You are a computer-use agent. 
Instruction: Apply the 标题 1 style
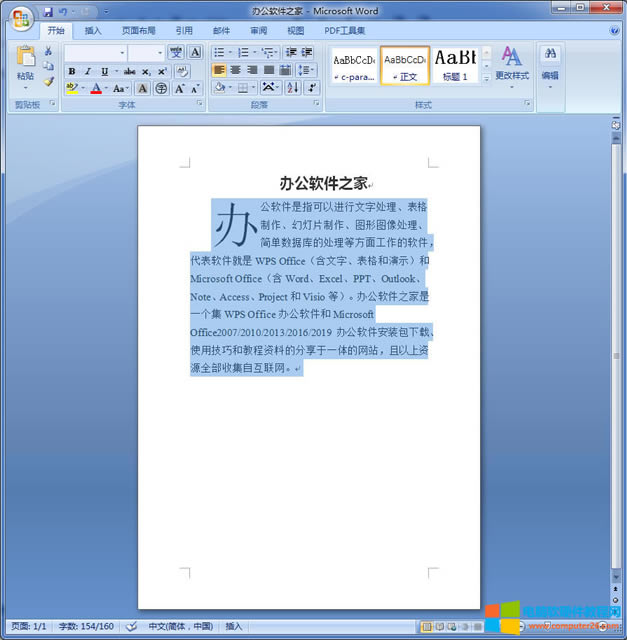(455, 65)
